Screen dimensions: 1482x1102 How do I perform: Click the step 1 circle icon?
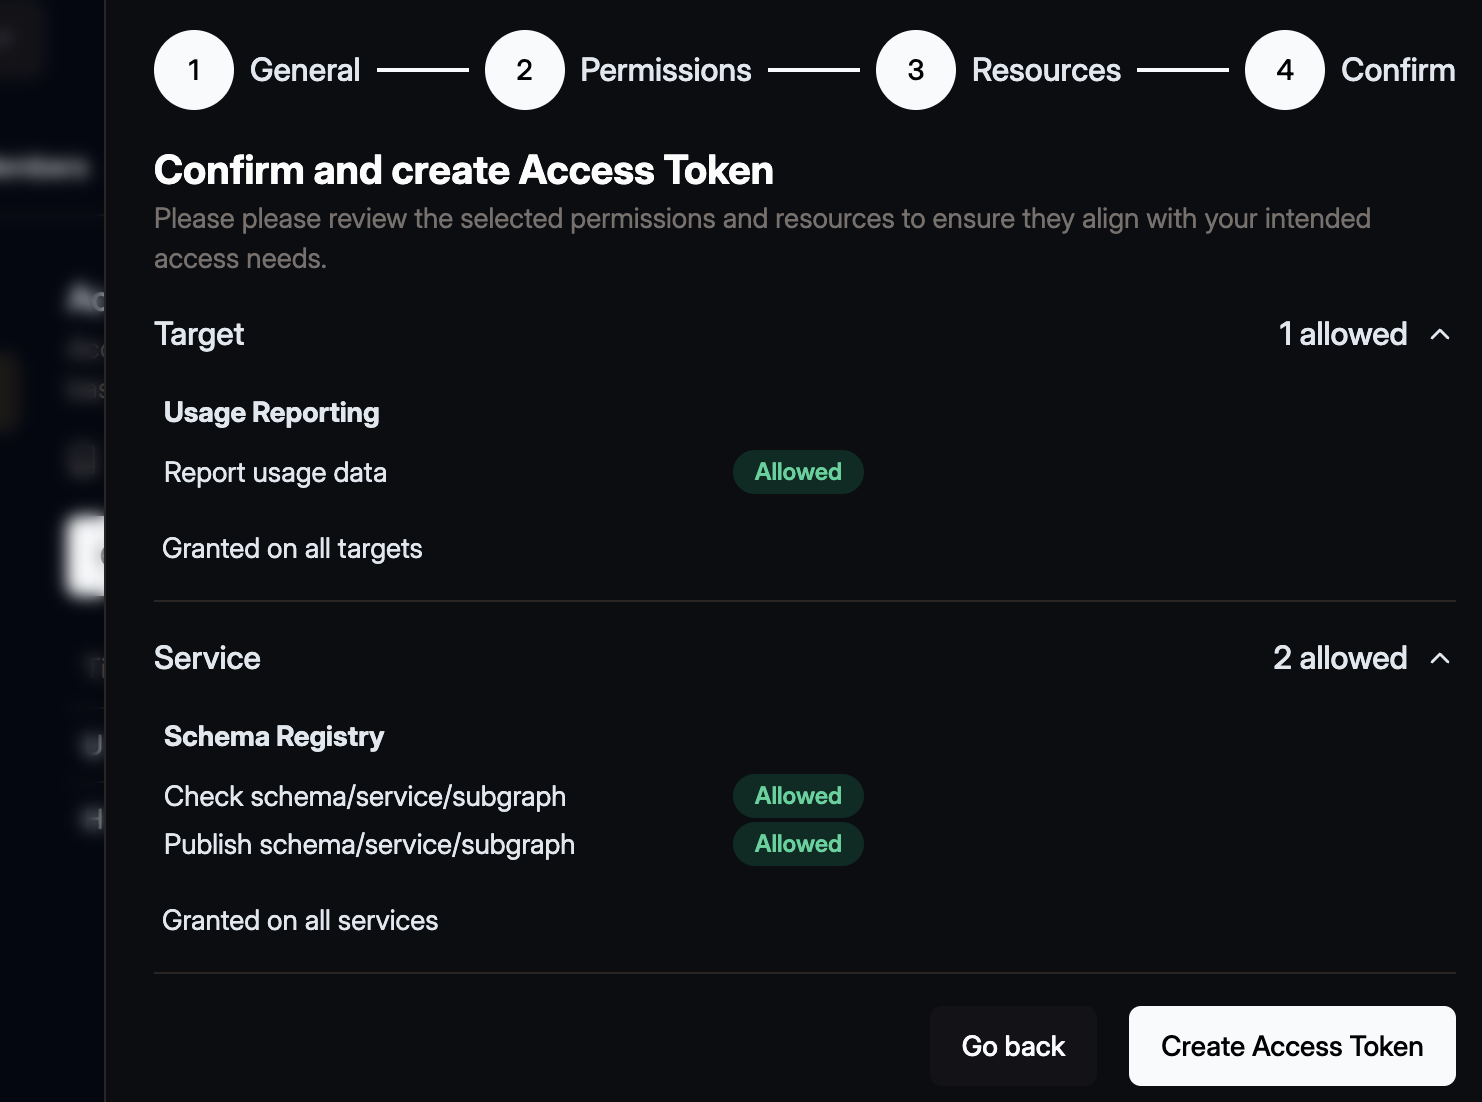pyautogui.click(x=193, y=69)
